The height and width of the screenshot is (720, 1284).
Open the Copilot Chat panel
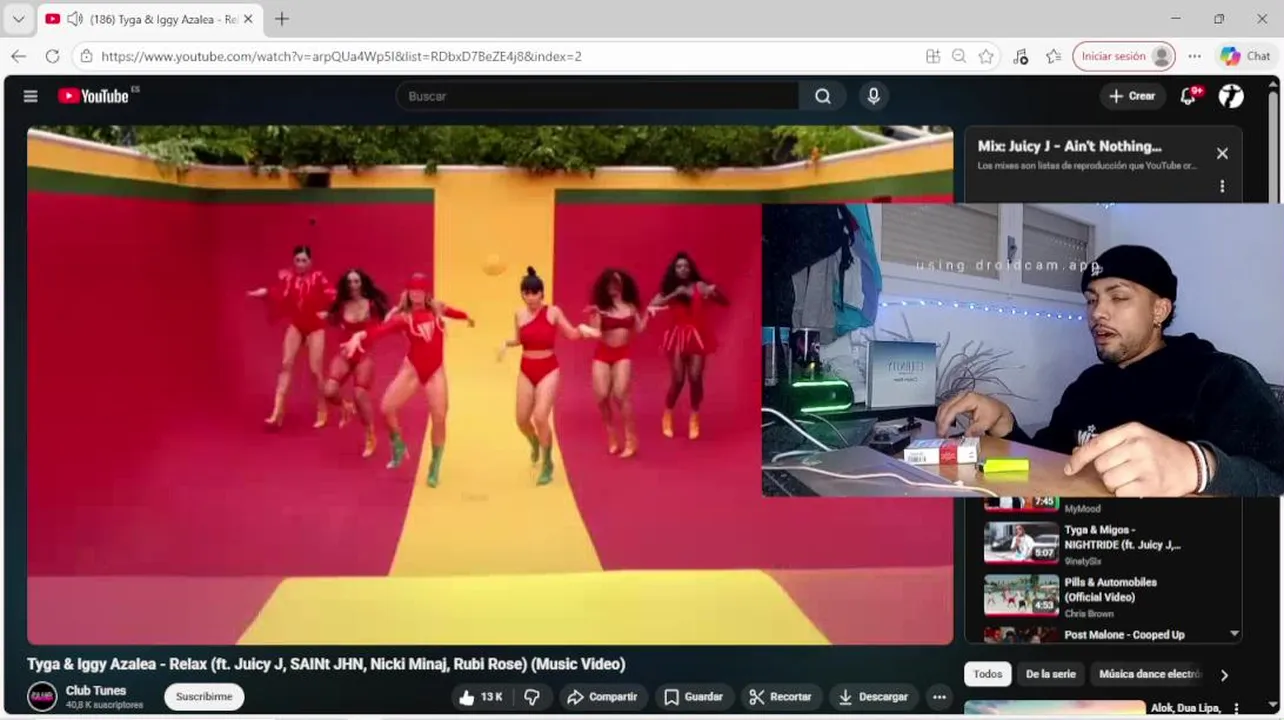point(1246,56)
